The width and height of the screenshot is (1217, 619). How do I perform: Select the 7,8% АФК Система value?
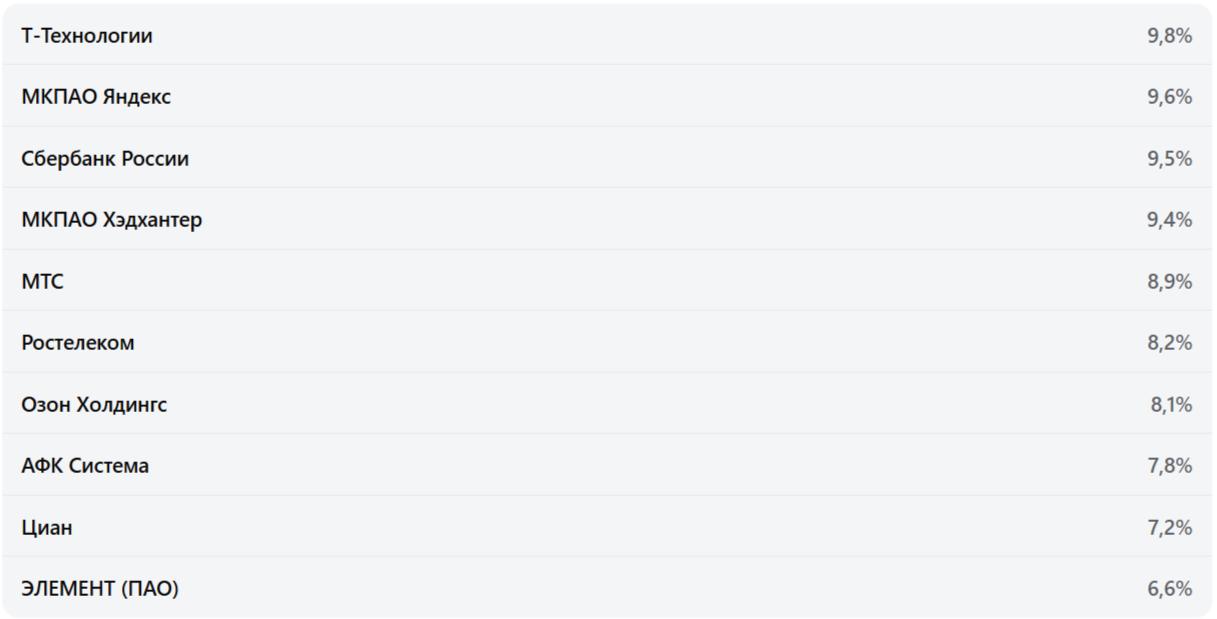[1169, 466]
